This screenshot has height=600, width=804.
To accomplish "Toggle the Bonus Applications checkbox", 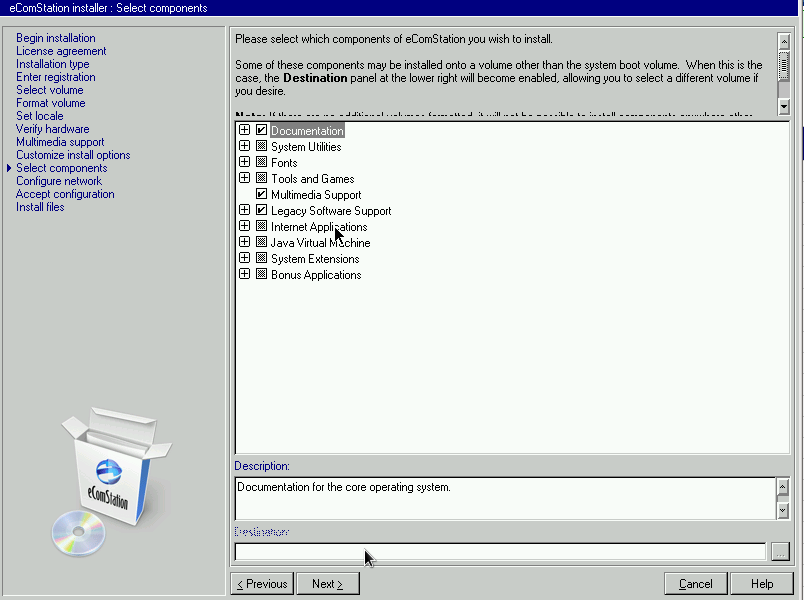I will 262,274.
